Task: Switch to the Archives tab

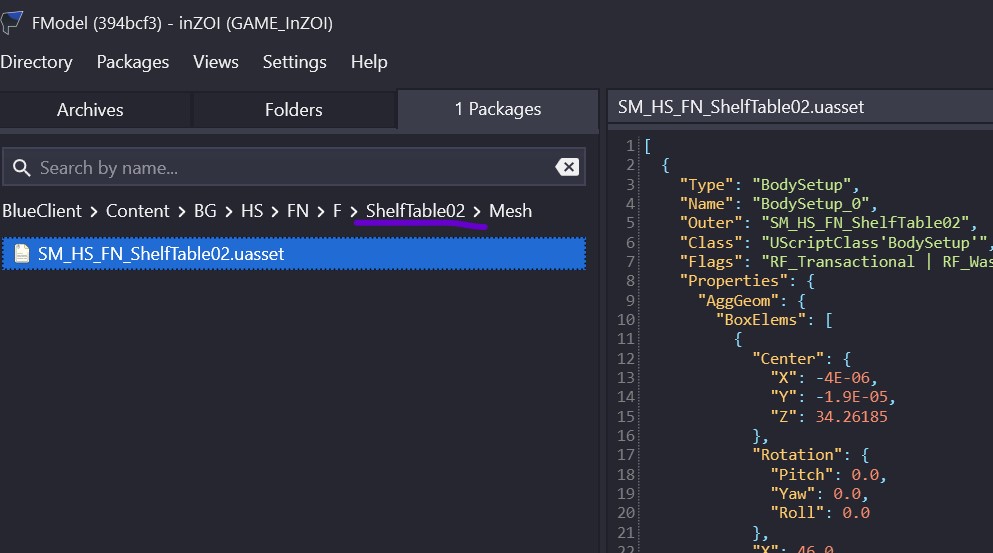Action: (x=90, y=110)
